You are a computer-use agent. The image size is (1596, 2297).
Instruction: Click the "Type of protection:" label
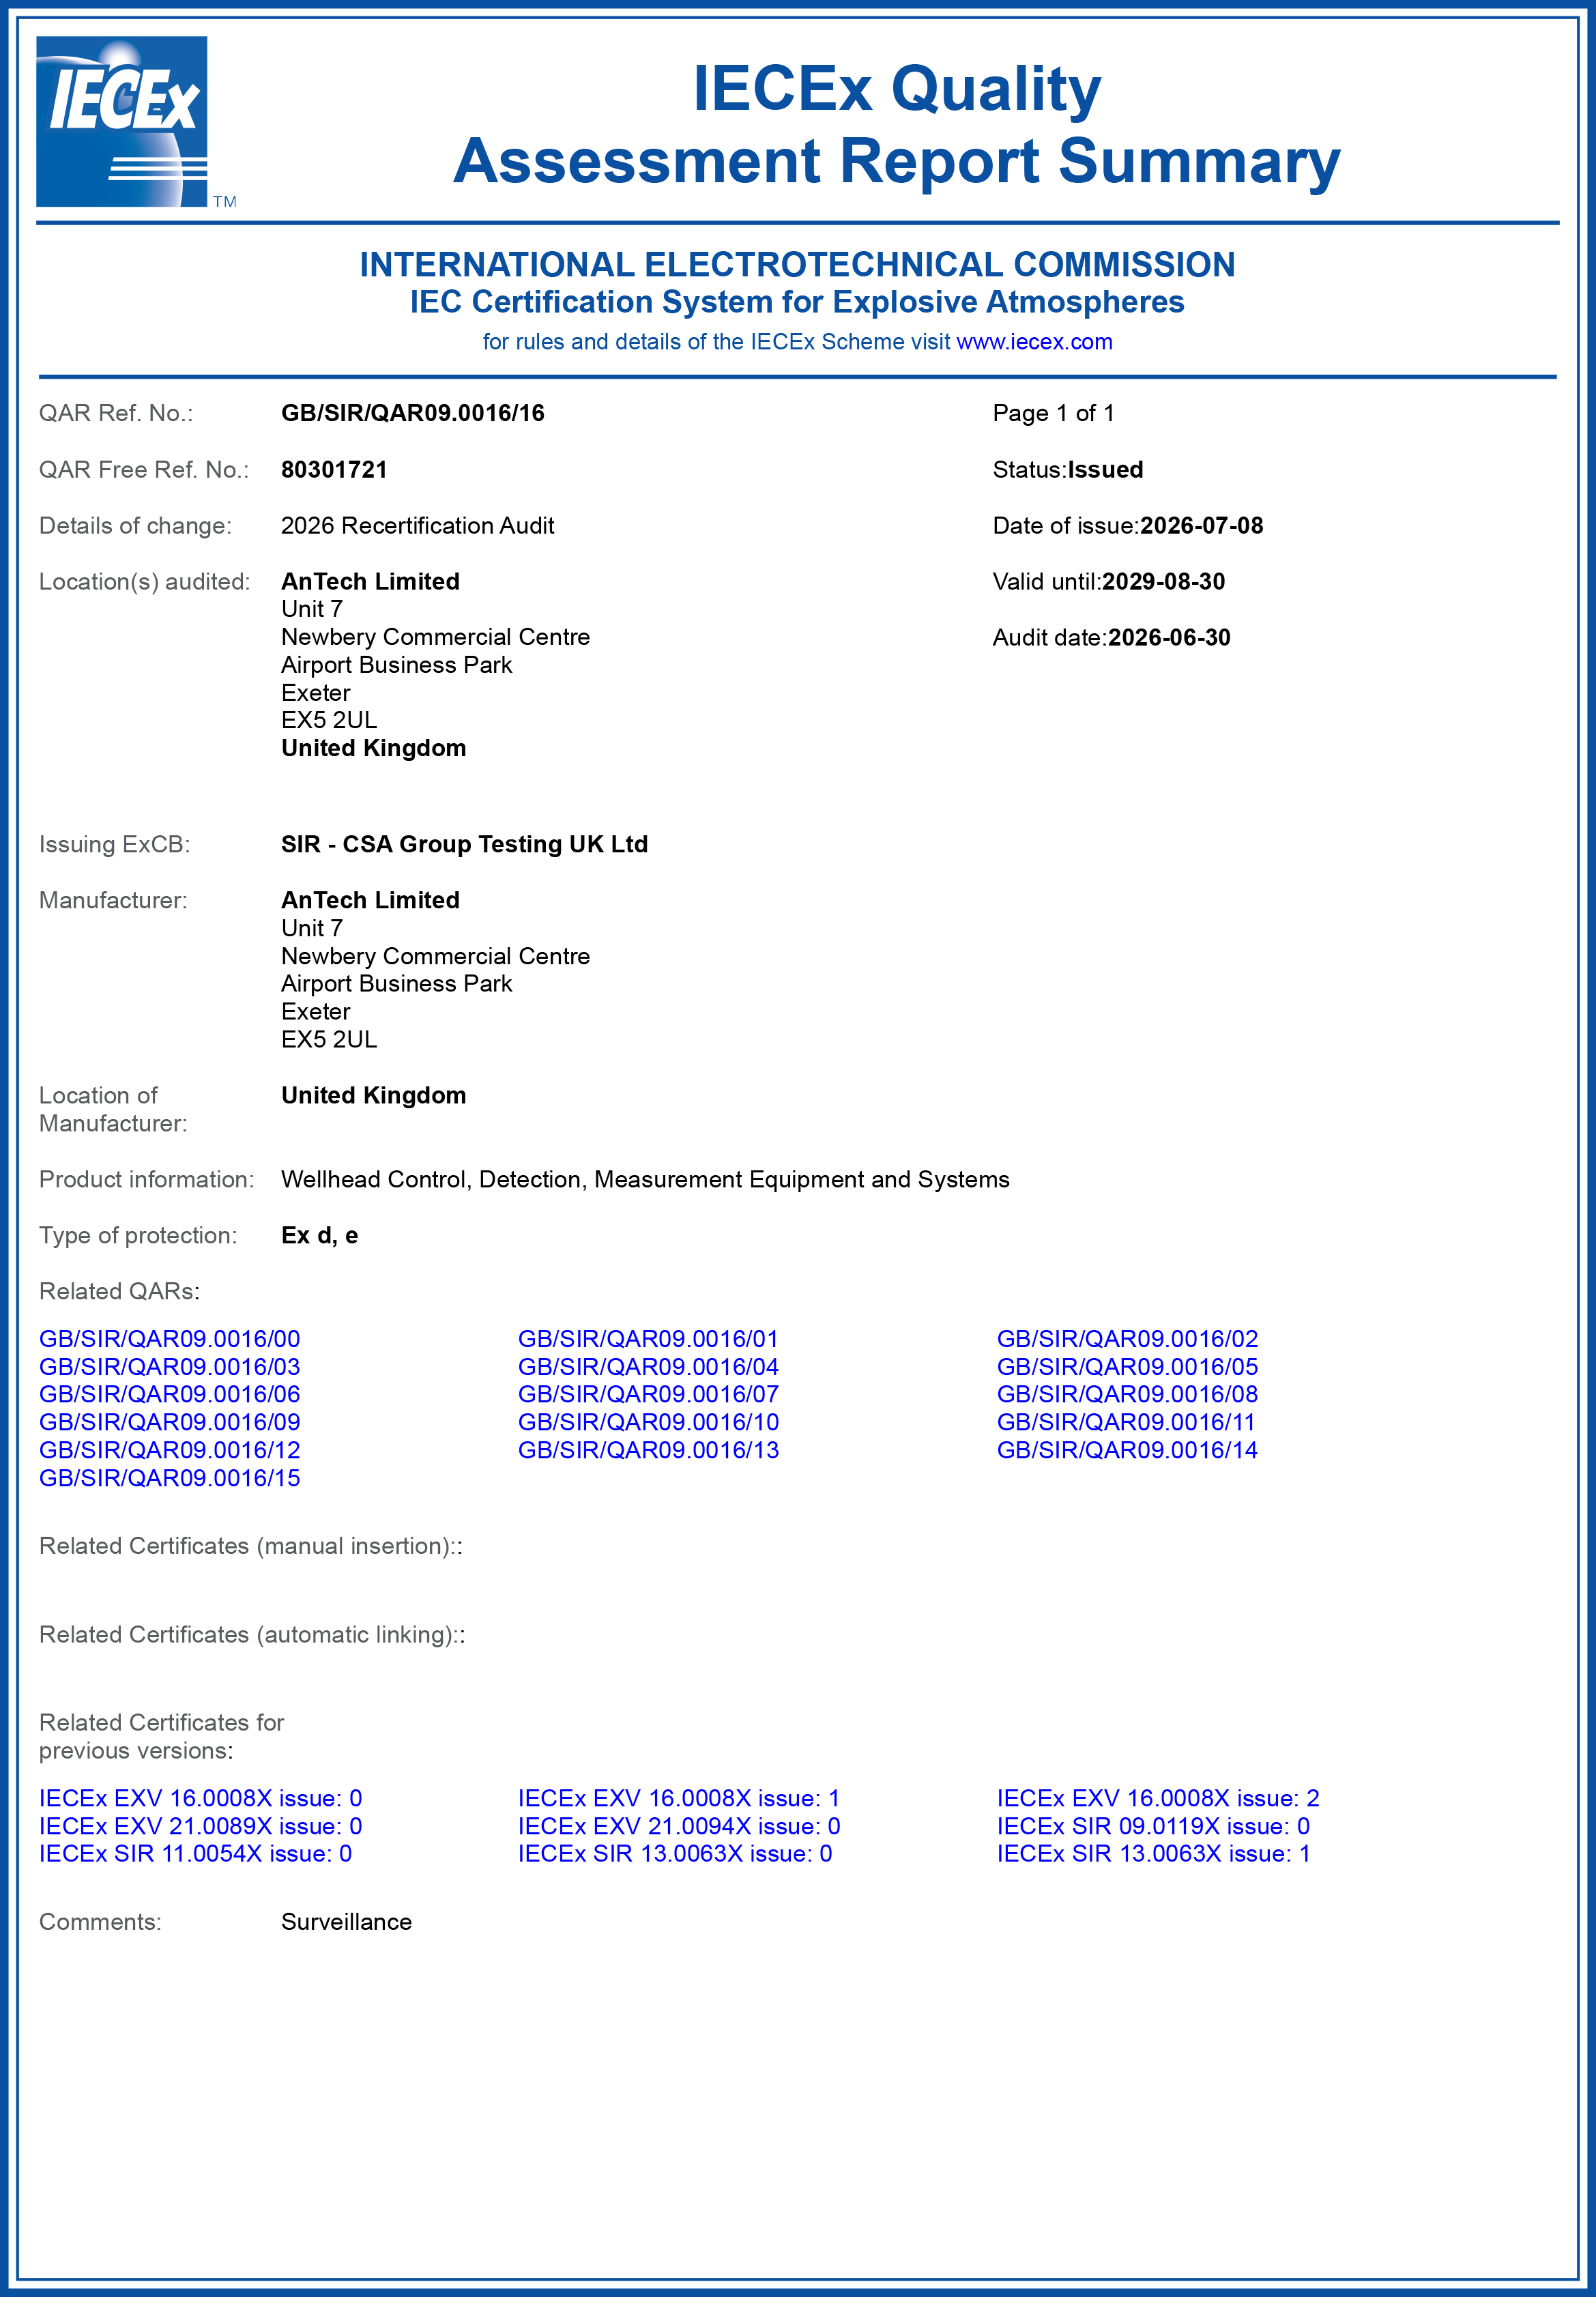[x=138, y=1235]
